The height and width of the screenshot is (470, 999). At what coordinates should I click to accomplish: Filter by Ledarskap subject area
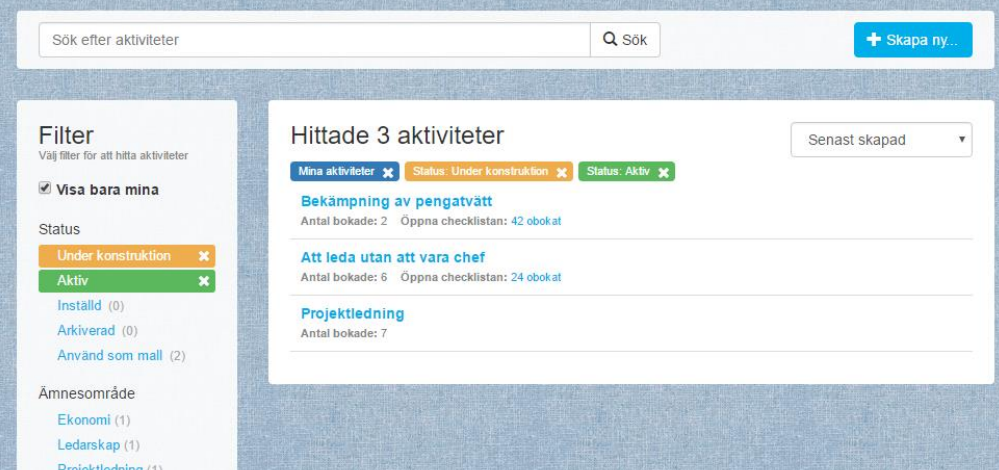click(x=89, y=445)
